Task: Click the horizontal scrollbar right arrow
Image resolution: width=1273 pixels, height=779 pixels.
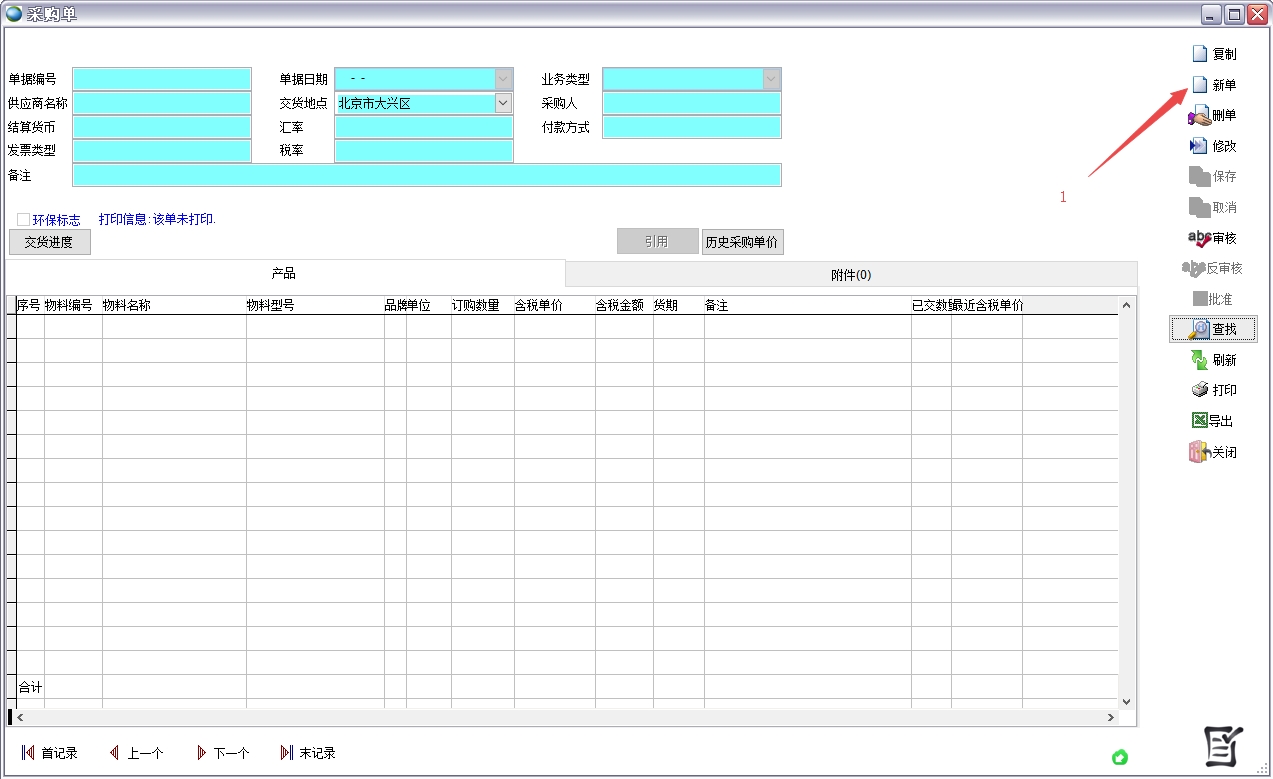Action: [x=1110, y=717]
